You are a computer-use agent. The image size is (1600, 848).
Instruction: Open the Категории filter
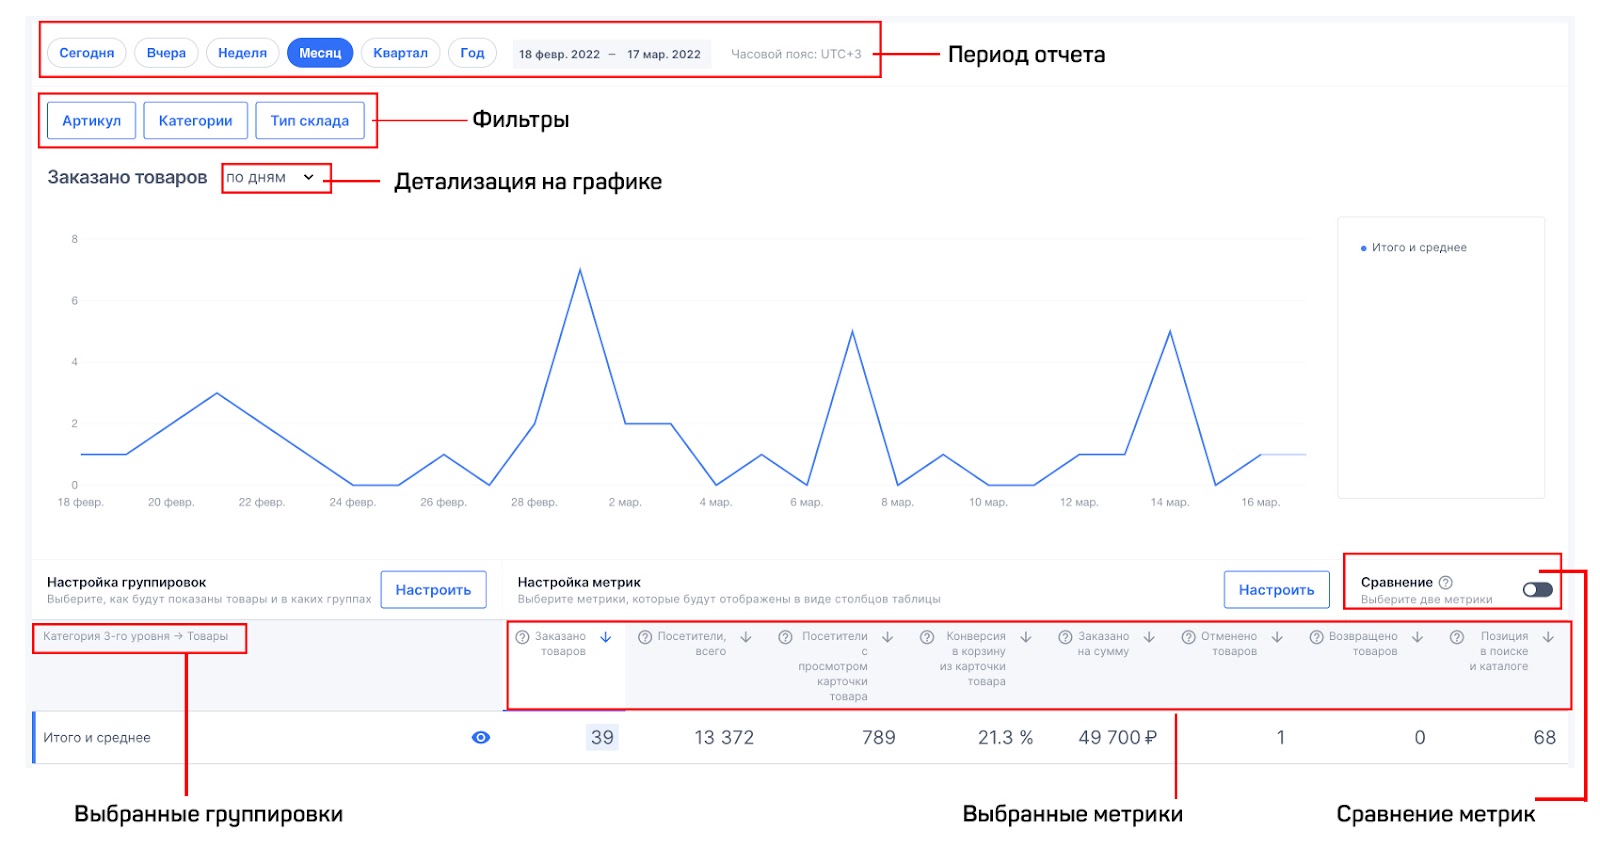tap(195, 121)
